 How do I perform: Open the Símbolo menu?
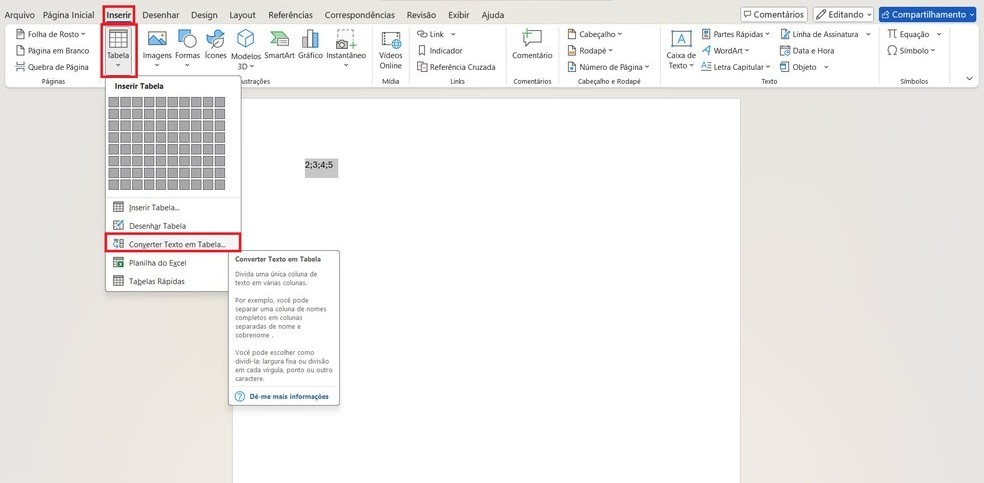tap(911, 51)
